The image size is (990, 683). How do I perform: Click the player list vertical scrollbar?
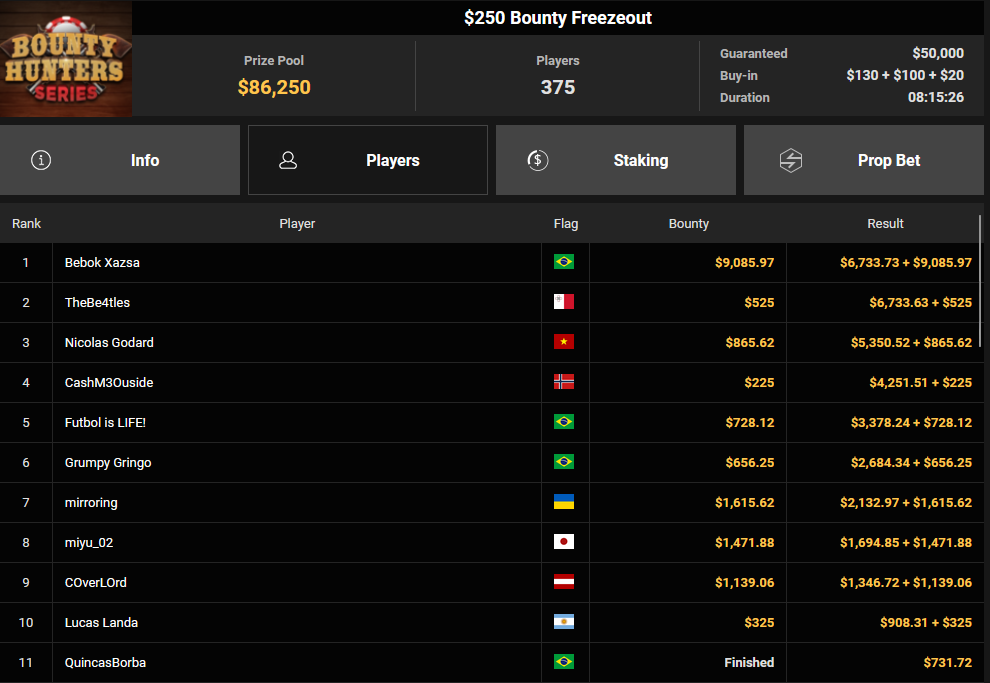[981, 280]
